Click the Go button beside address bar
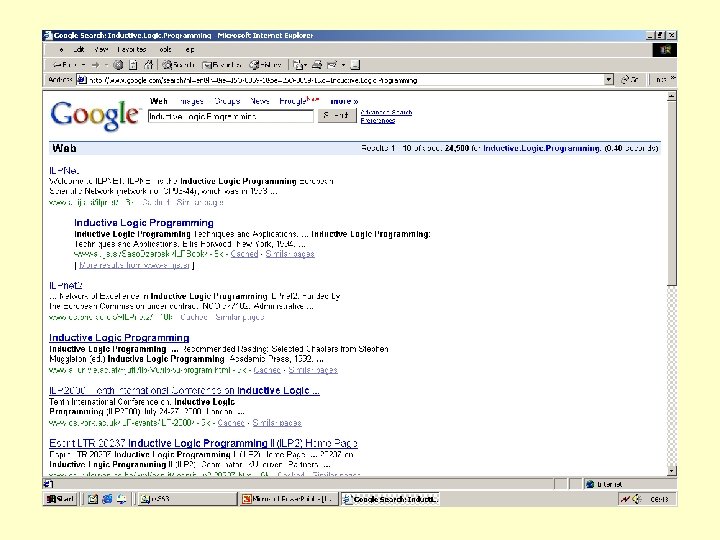This screenshot has height=540, width=720. [630, 80]
